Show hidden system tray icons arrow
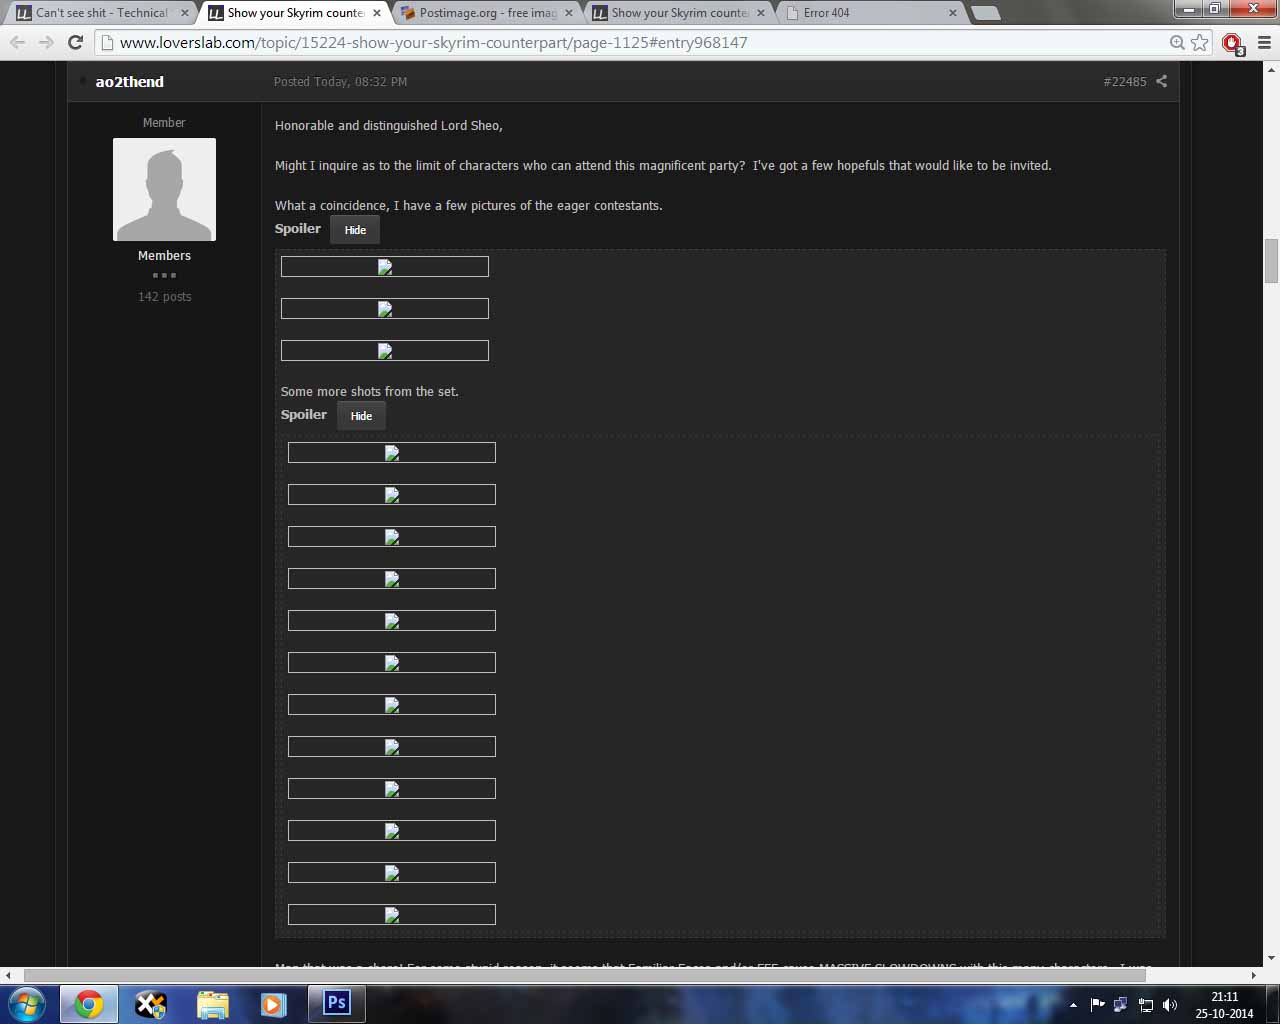Screen dimensions: 1280x1024 (x=1073, y=1005)
